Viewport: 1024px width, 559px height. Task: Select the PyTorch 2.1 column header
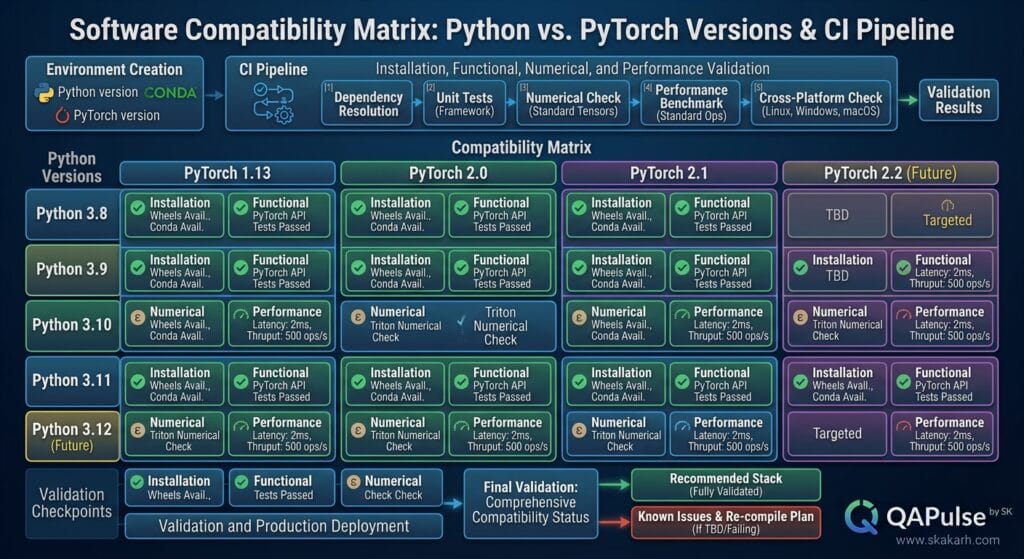[x=669, y=174]
